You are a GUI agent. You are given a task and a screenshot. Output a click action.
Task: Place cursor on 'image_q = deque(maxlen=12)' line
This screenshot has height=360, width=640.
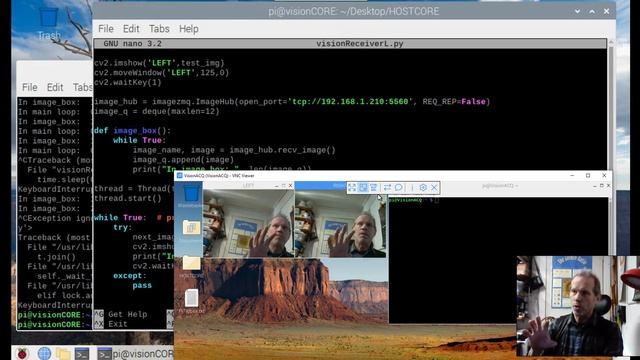[x=157, y=111]
